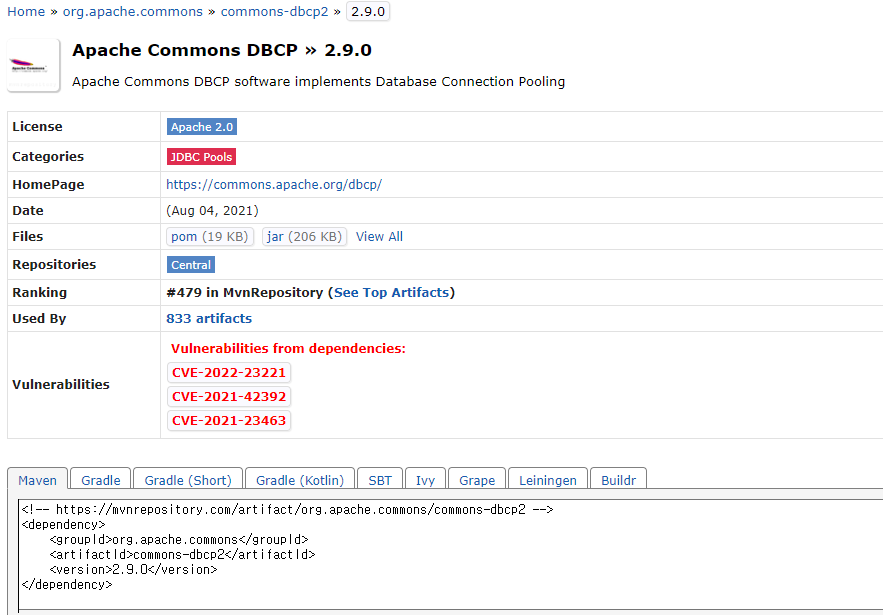Download the jar (206 KB) file

click(304, 237)
